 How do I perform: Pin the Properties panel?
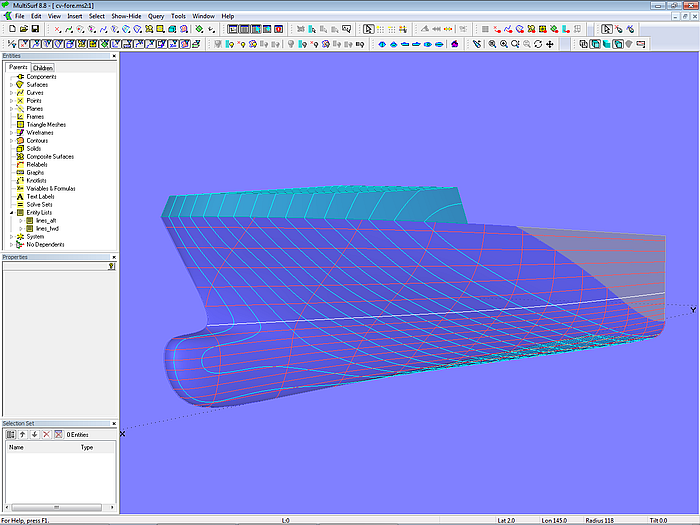(x=112, y=266)
